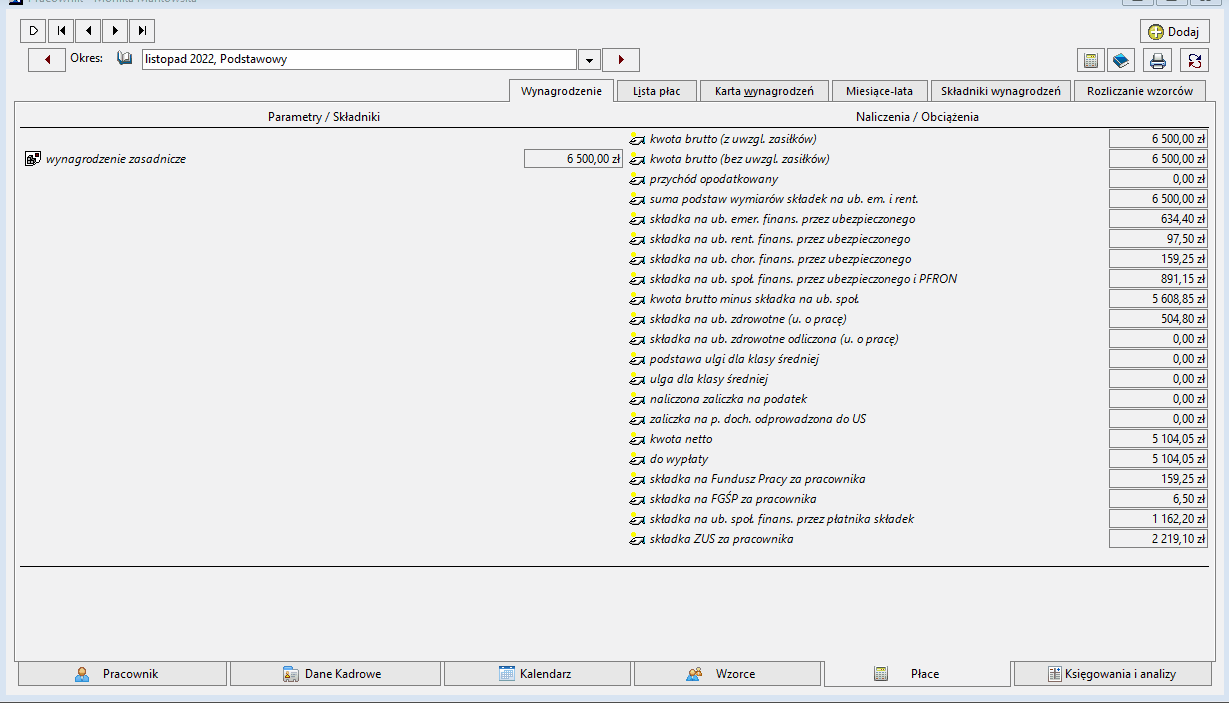
Task: Select the wynagrodzenie zasadnicze label
Action: pyautogui.click(x=116, y=158)
